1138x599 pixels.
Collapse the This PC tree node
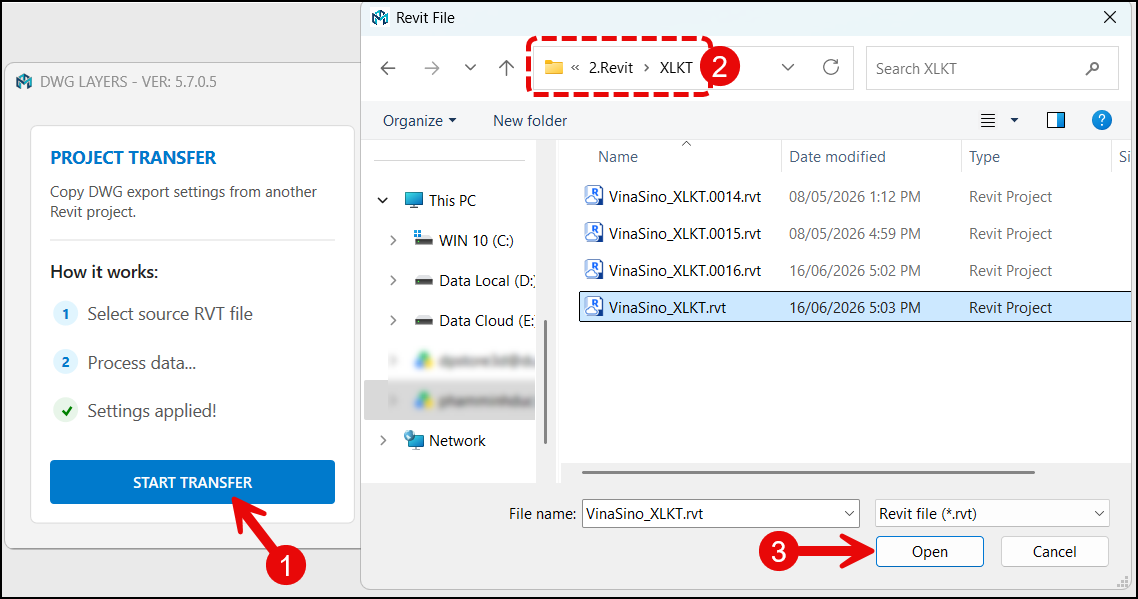tap(382, 200)
